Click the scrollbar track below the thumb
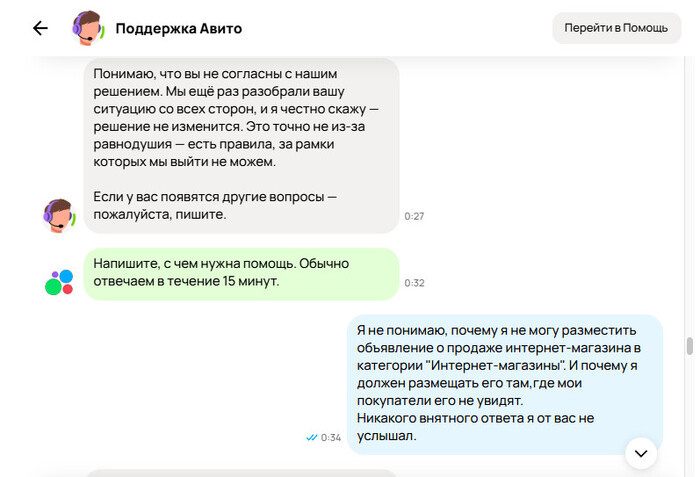Viewport: 700px width, 477px height. click(688, 420)
